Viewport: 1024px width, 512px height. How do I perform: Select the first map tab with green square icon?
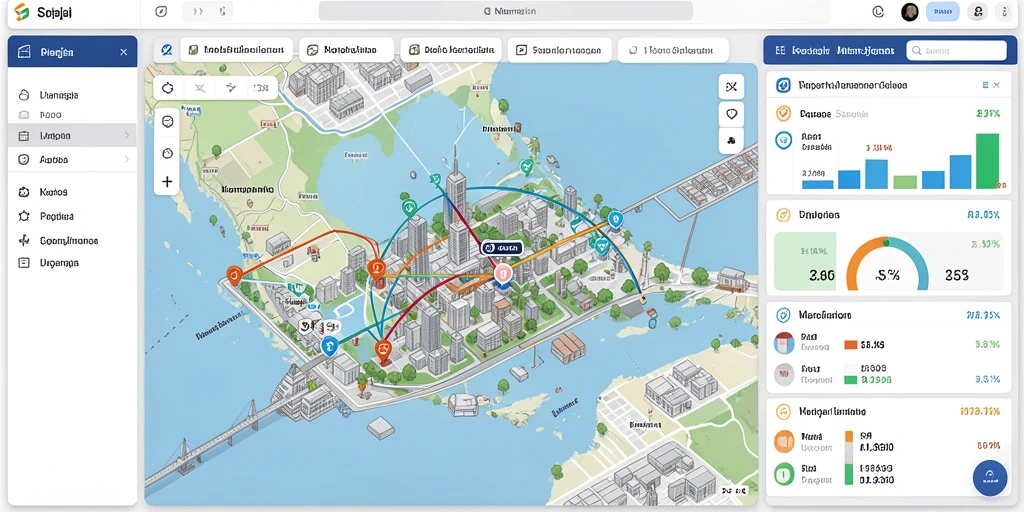point(236,50)
